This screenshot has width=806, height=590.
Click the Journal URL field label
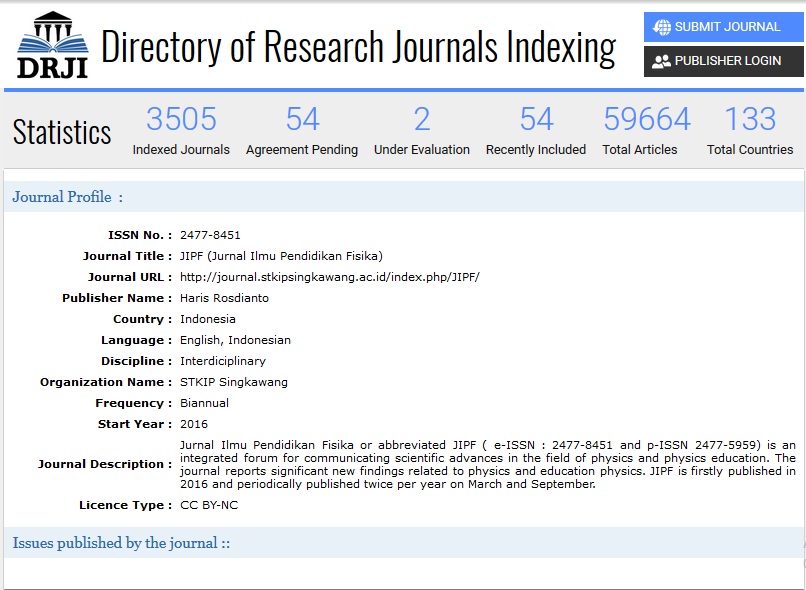click(130, 277)
